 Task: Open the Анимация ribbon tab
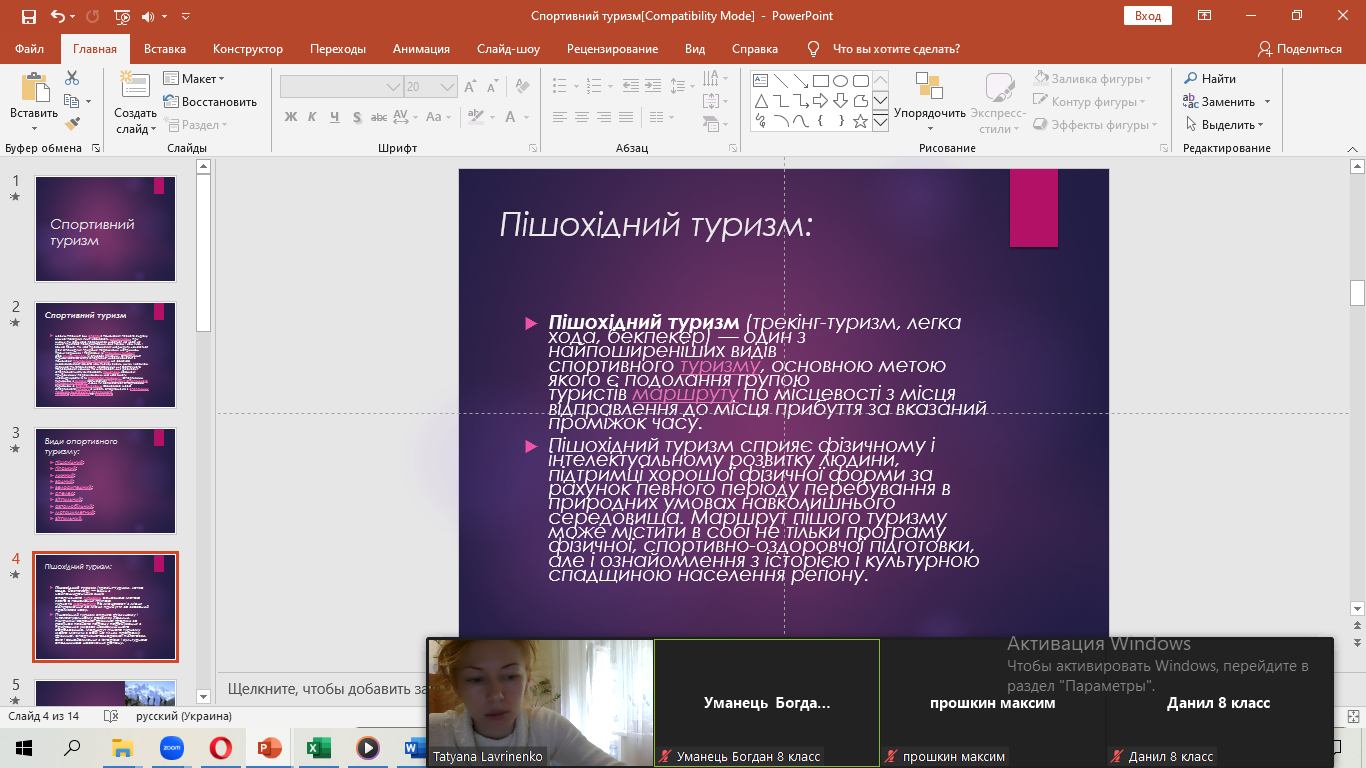(x=421, y=49)
